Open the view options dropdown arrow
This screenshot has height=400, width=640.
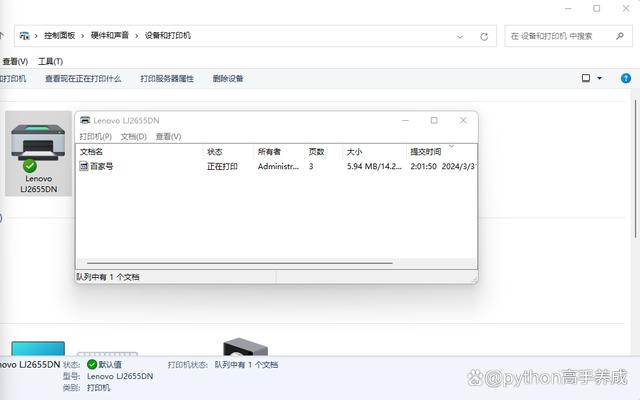(x=600, y=78)
